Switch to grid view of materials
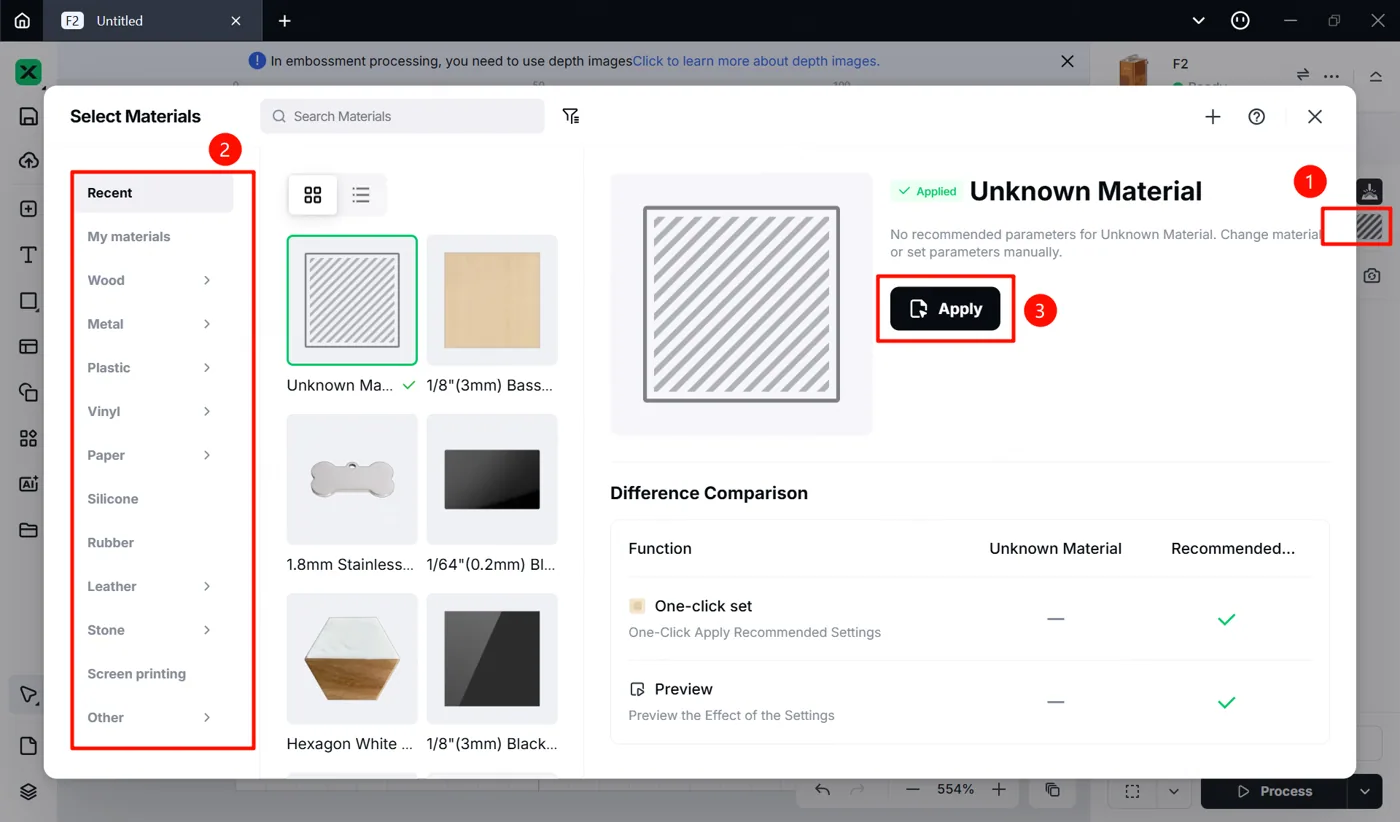 pyautogui.click(x=313, y=195)
